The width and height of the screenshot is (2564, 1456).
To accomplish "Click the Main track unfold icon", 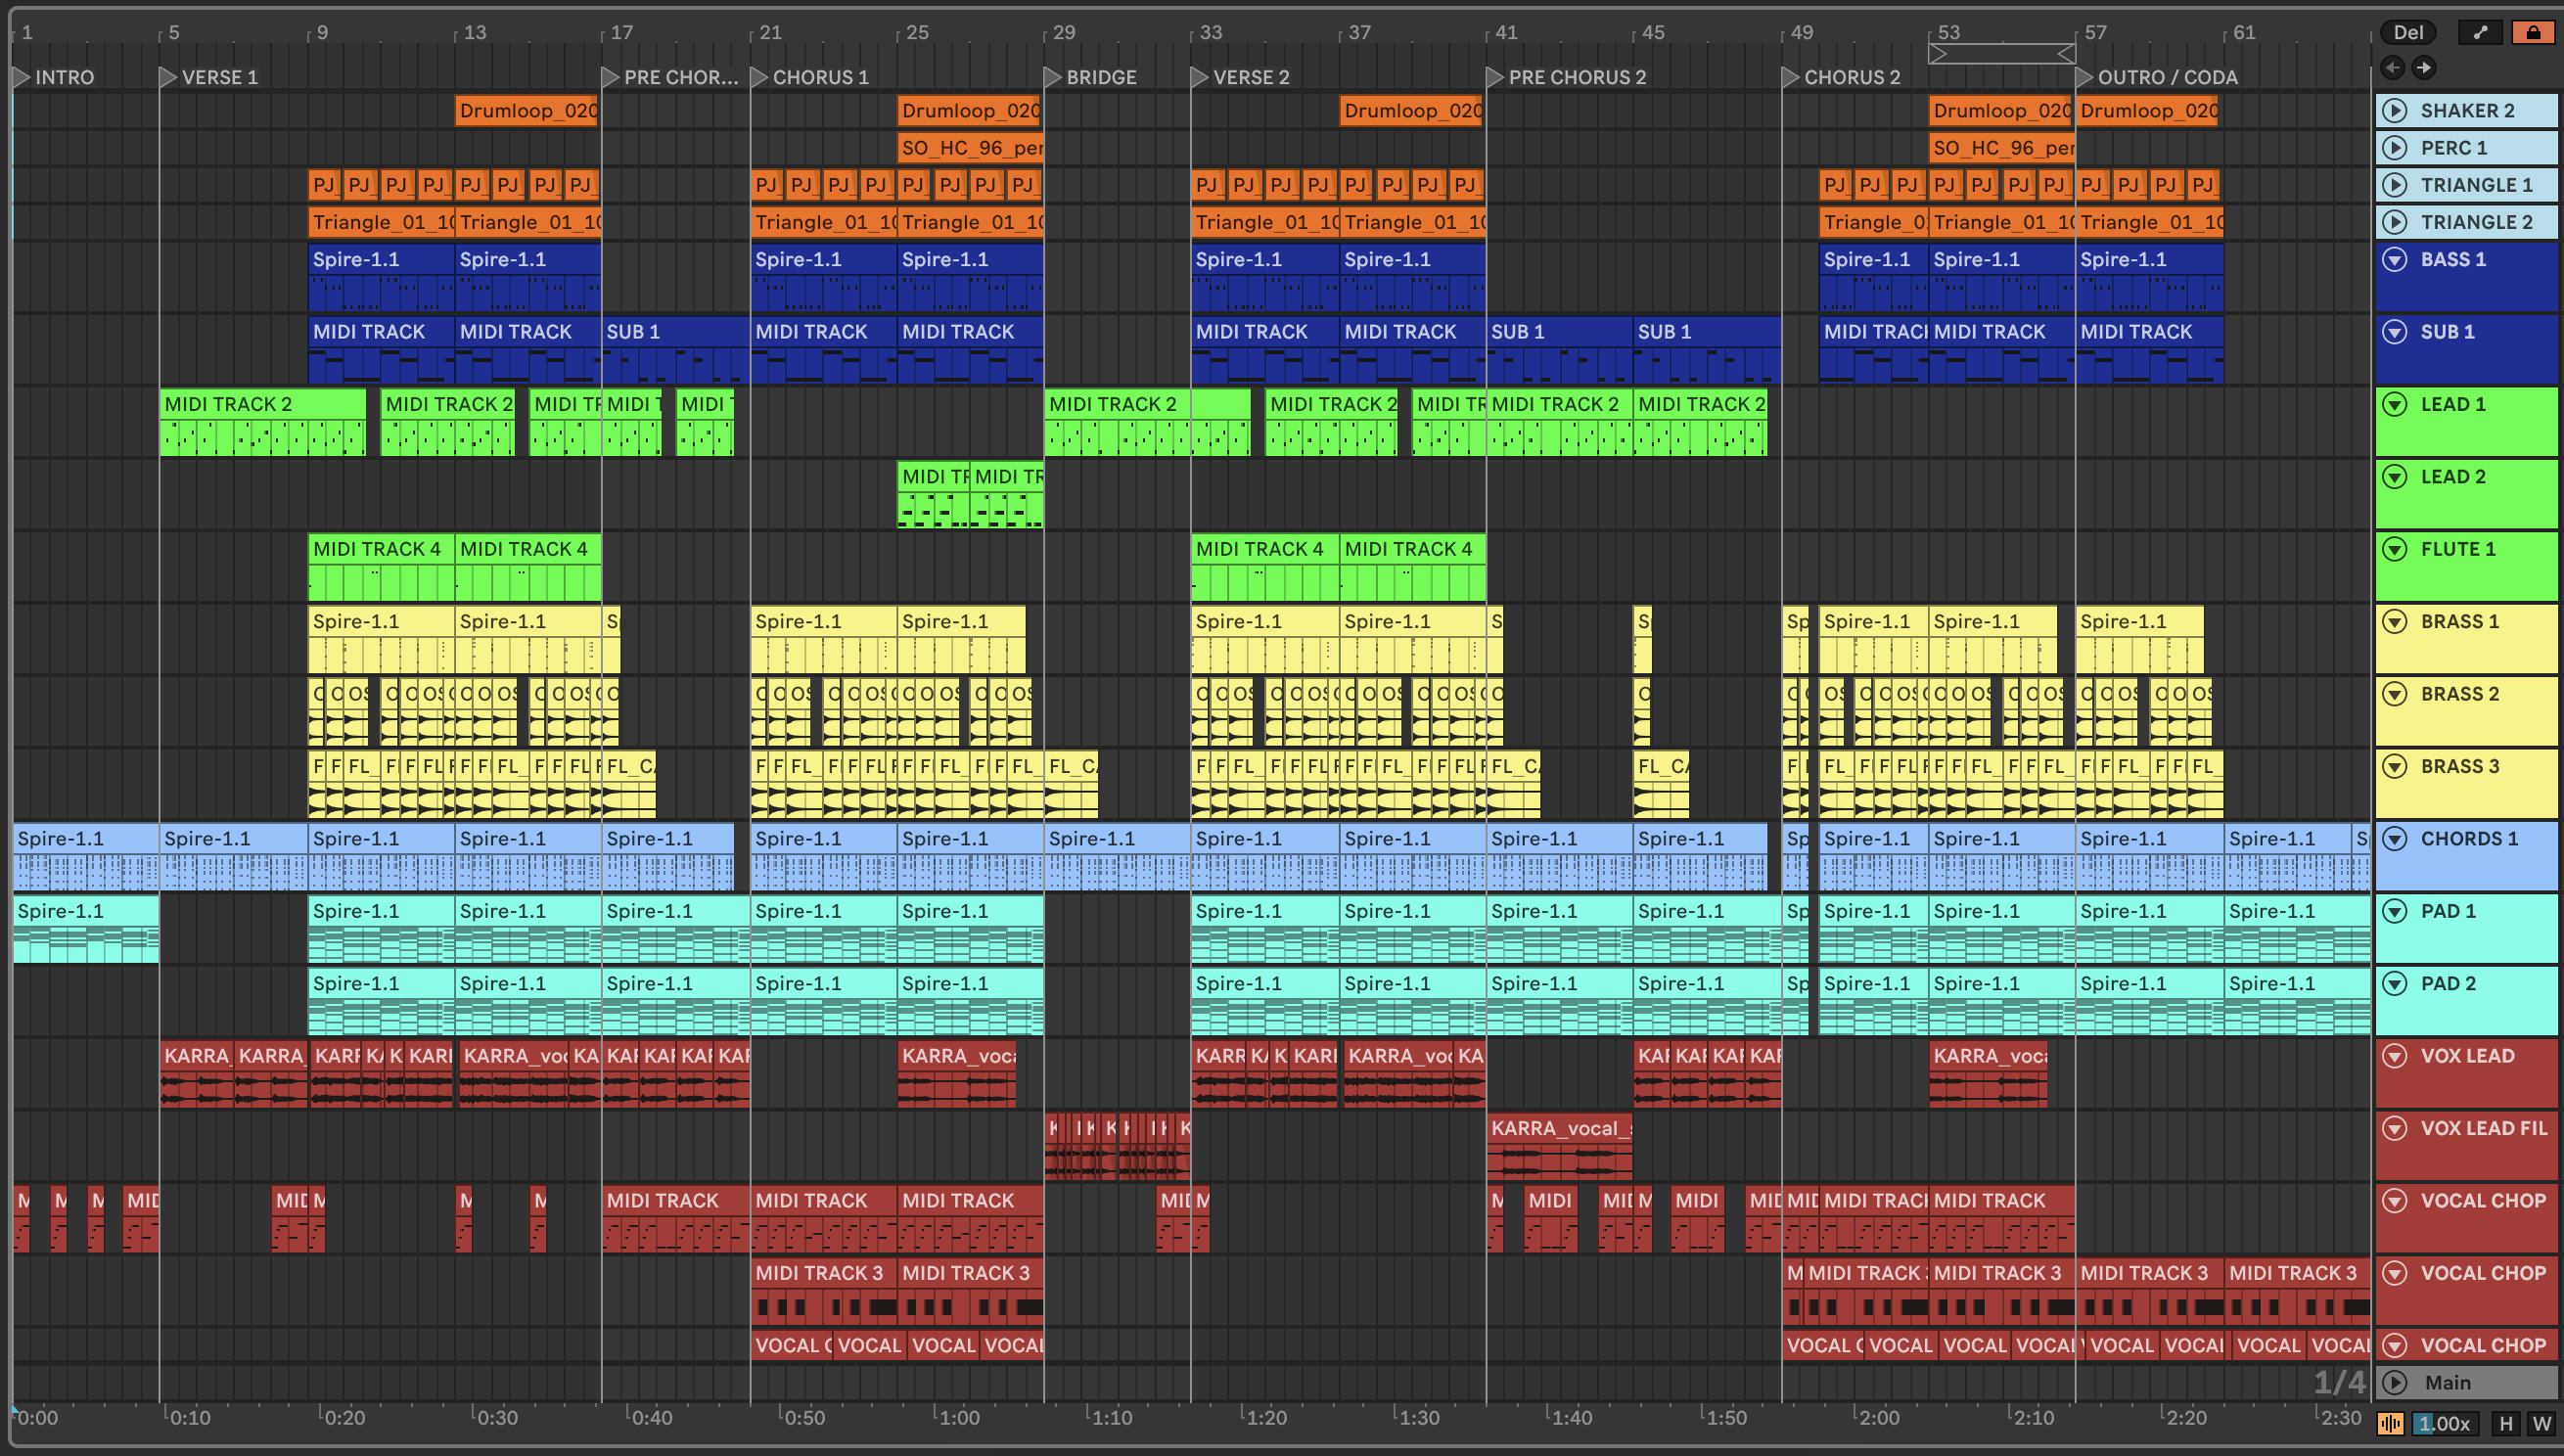I will [2394, 1383].
